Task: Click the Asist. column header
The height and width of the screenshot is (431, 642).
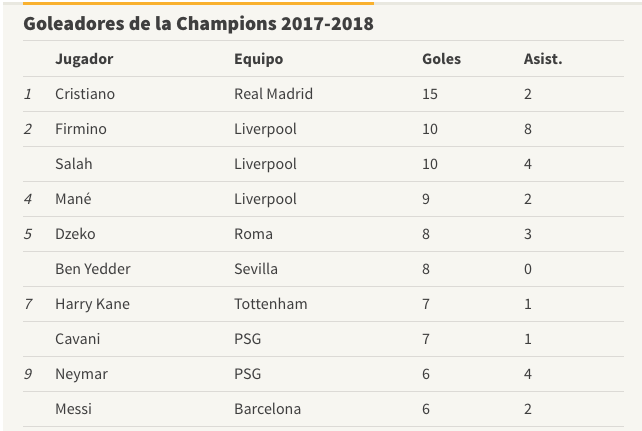Action: (x=543, y=59)
